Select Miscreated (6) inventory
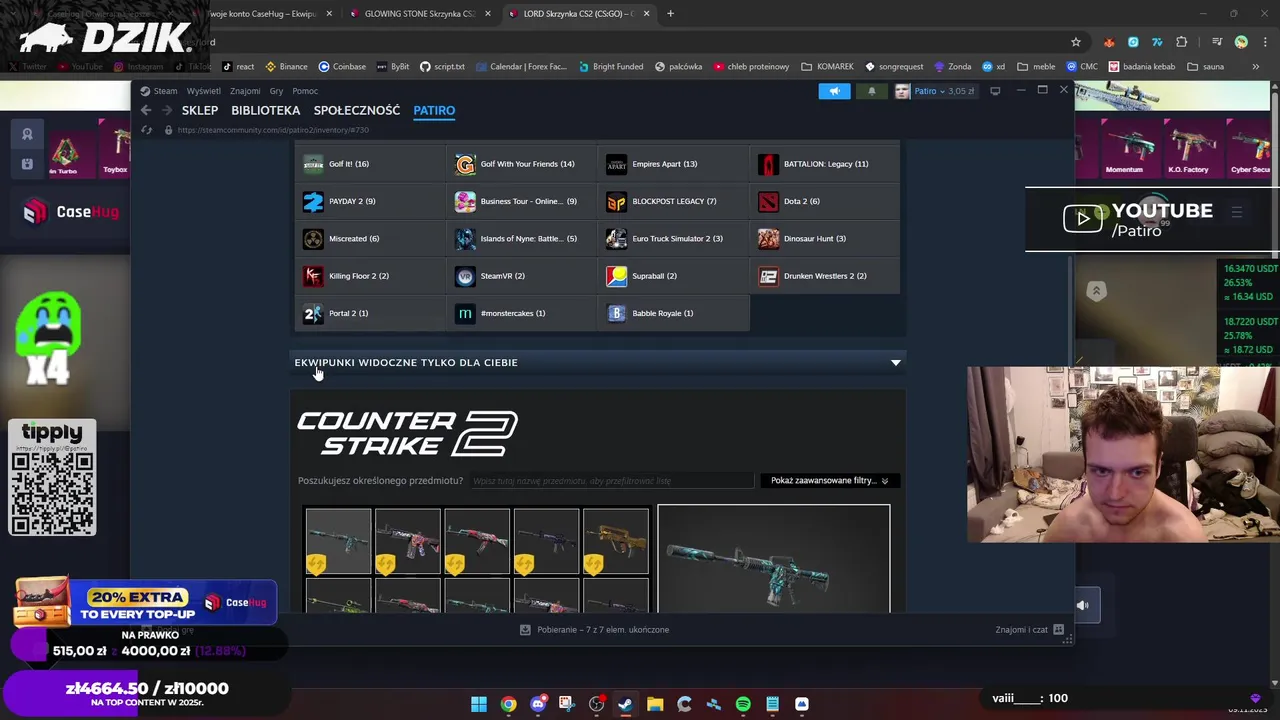This screenshot has width=1280, height=720. 370,239
